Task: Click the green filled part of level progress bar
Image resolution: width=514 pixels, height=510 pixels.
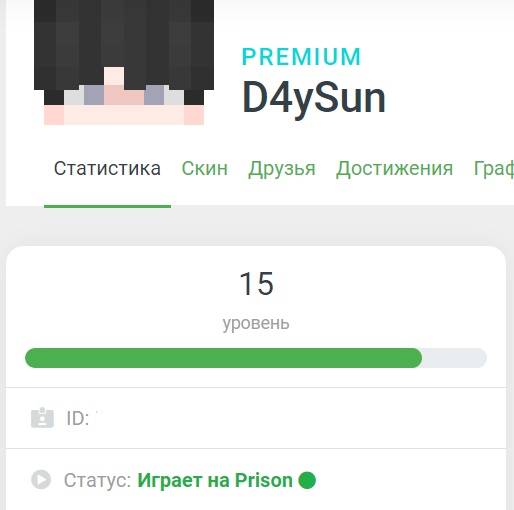Action: pos(223,358)
